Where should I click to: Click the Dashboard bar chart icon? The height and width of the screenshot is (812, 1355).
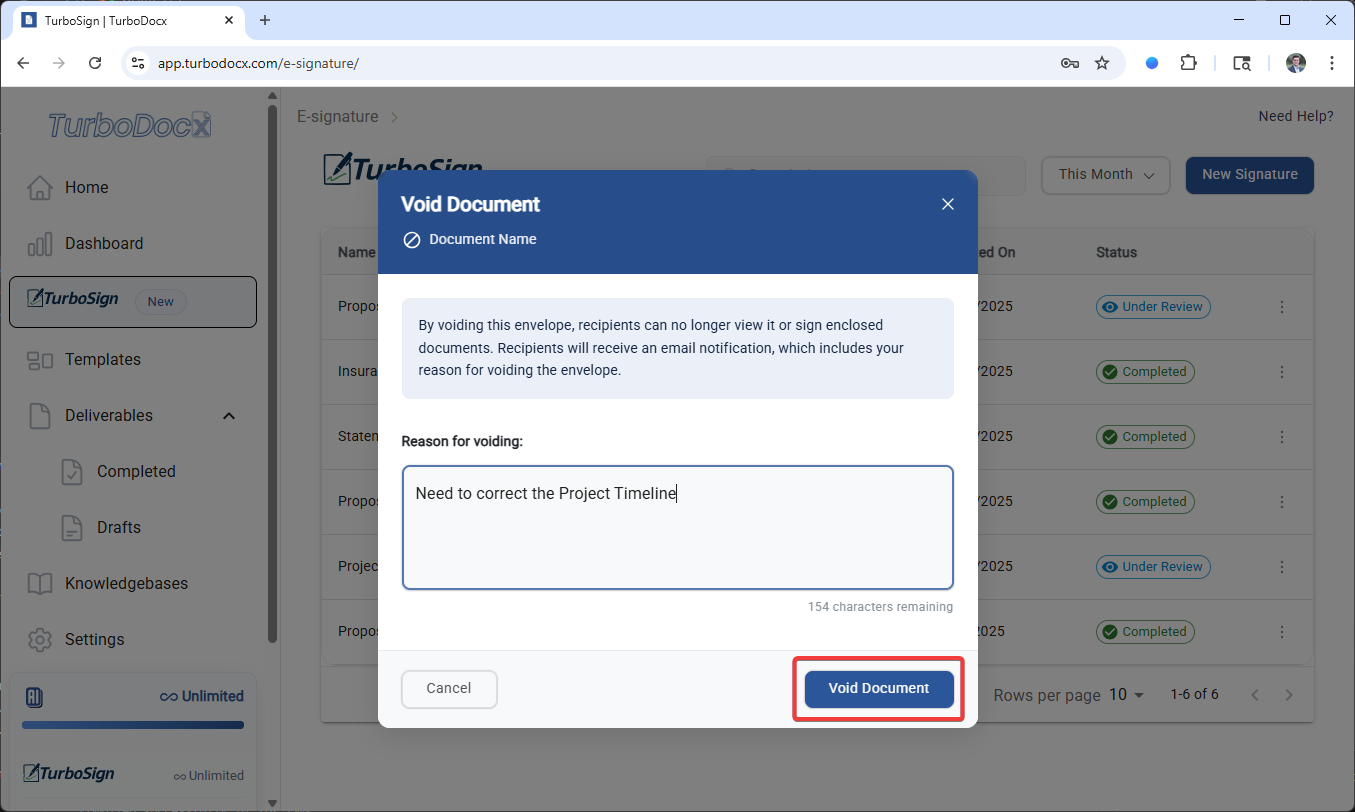[40, 243]
